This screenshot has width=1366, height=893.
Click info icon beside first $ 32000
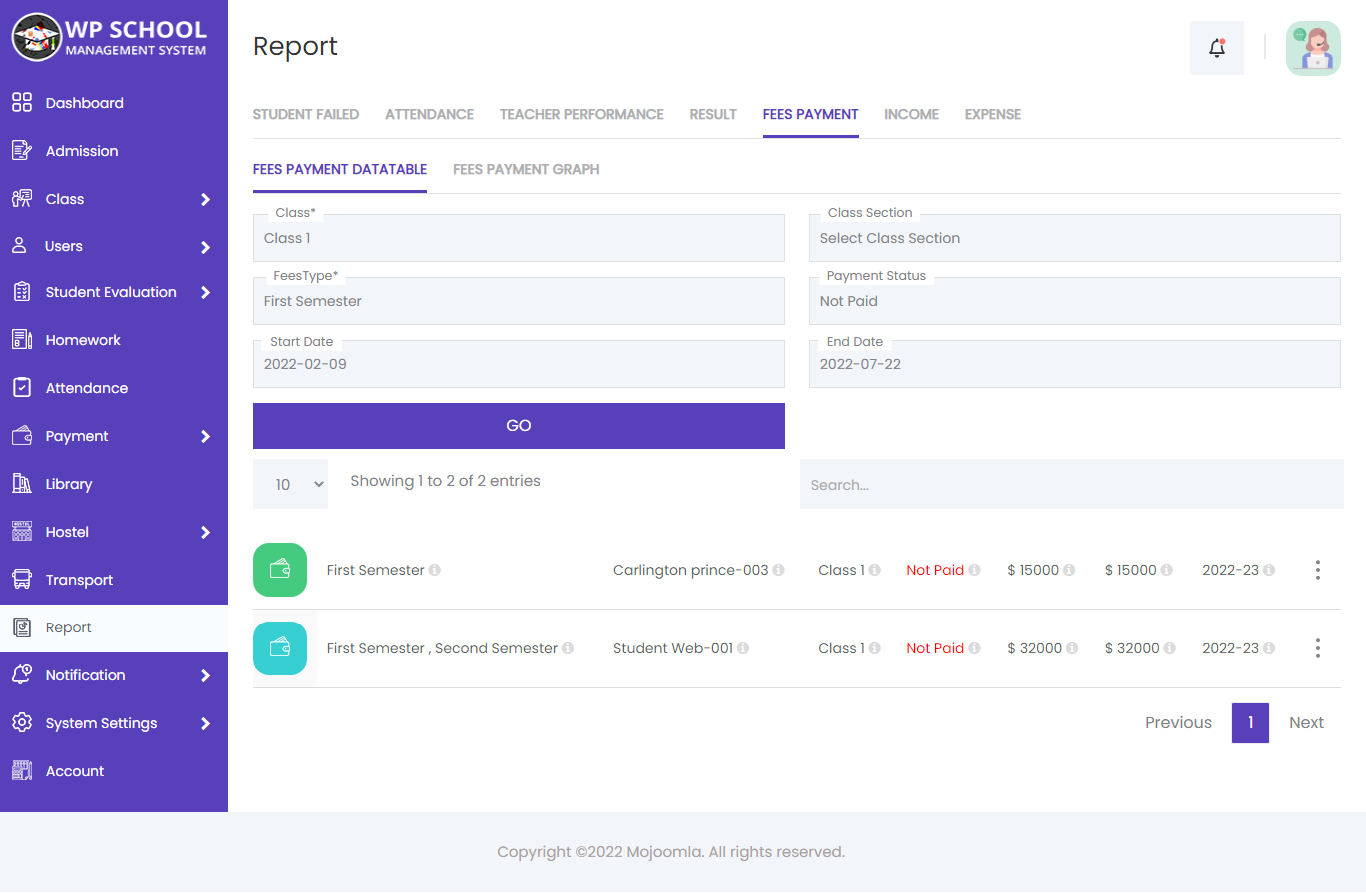point(1072,648)
